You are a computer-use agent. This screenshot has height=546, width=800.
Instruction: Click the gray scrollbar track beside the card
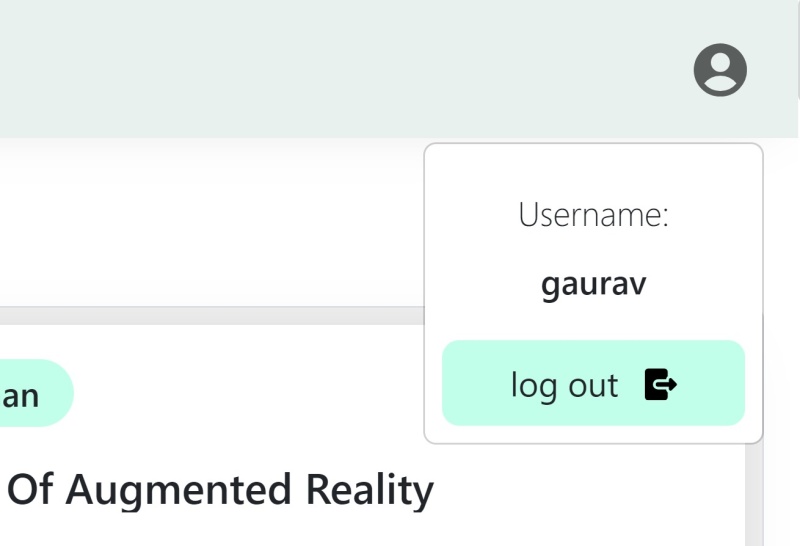(x=754, y=490)
